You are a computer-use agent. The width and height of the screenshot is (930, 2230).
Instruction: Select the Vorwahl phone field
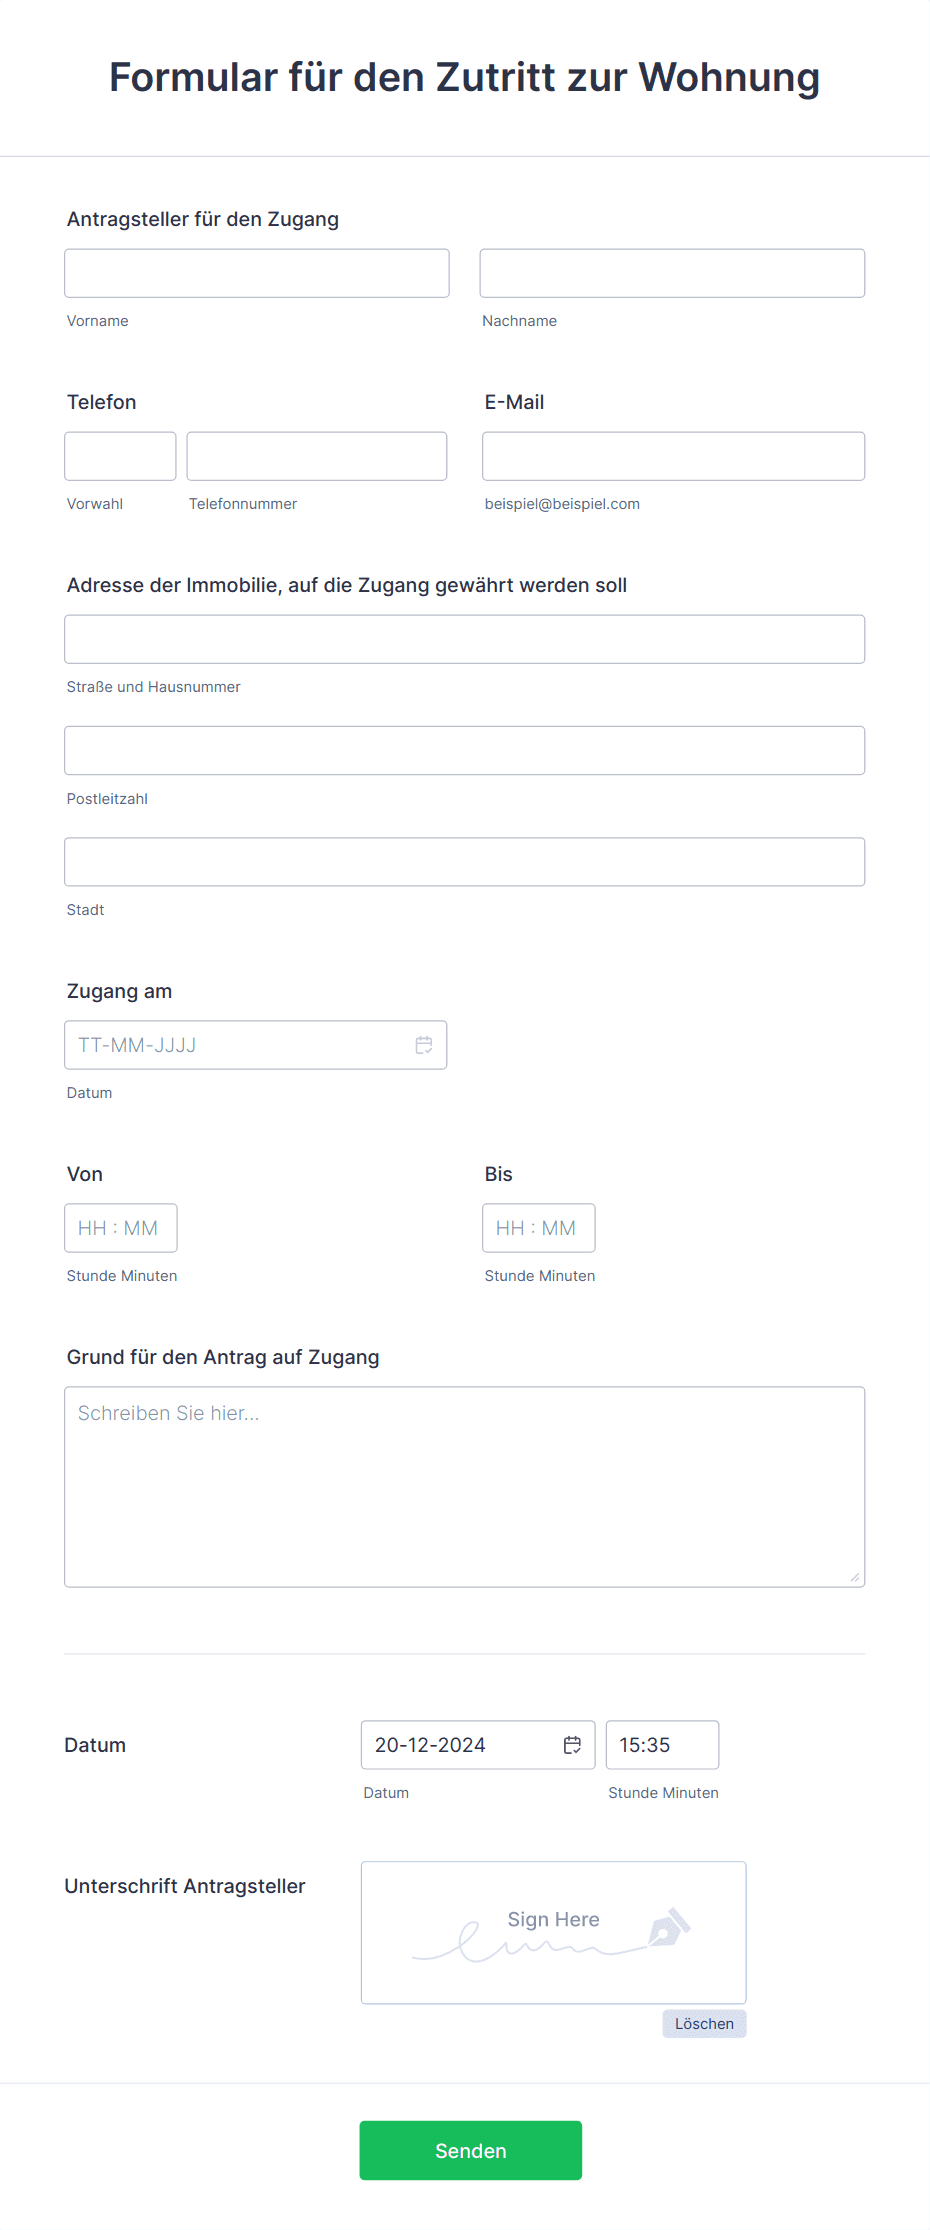120,456
